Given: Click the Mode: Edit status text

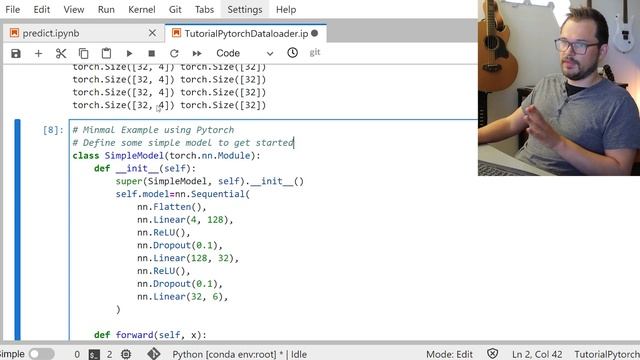Looking at the screenshot, I should 449,354.
